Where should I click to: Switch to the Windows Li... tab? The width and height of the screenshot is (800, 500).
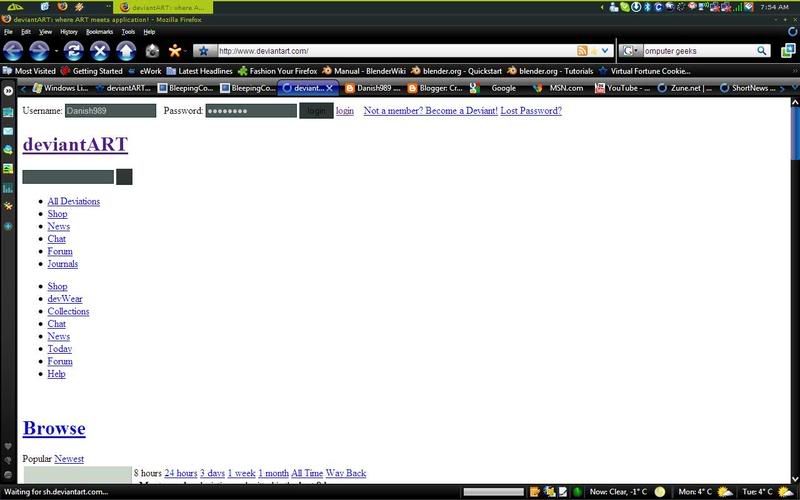[x=61, y=88]
